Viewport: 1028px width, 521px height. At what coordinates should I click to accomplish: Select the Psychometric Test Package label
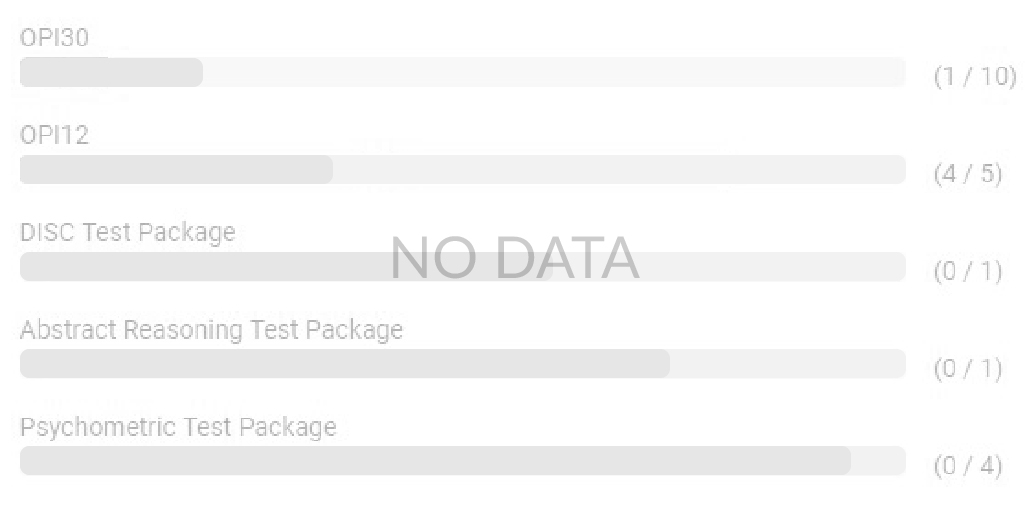coord(178,427)
